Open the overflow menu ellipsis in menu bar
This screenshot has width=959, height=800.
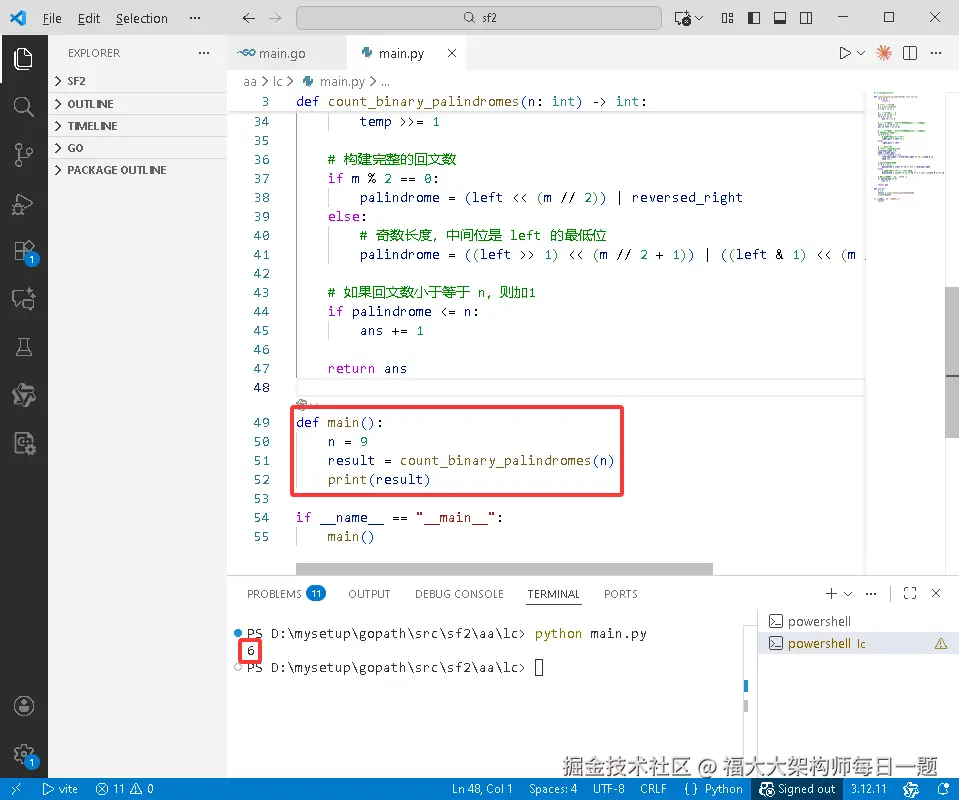point(194,18)
